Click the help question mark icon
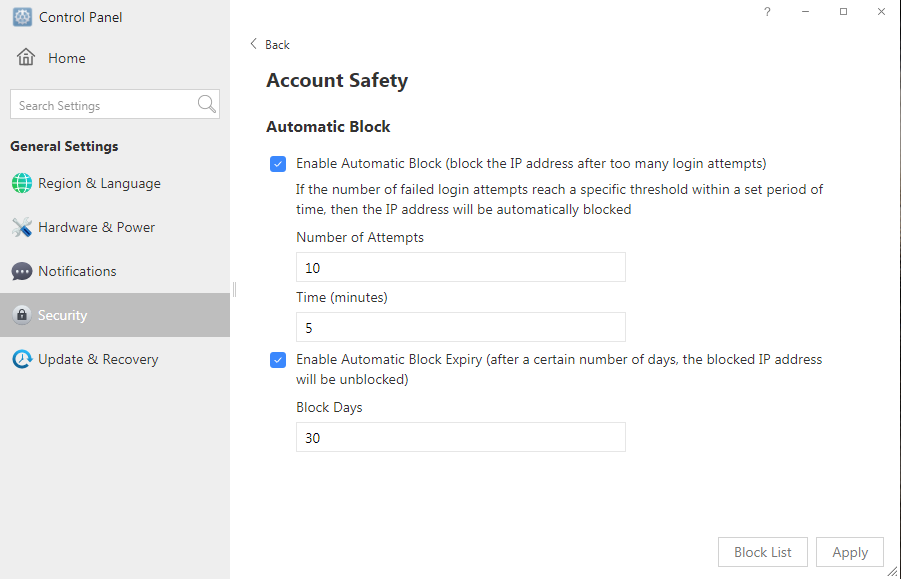This screenshot has height=579, width=901. [x=767, y=11]
